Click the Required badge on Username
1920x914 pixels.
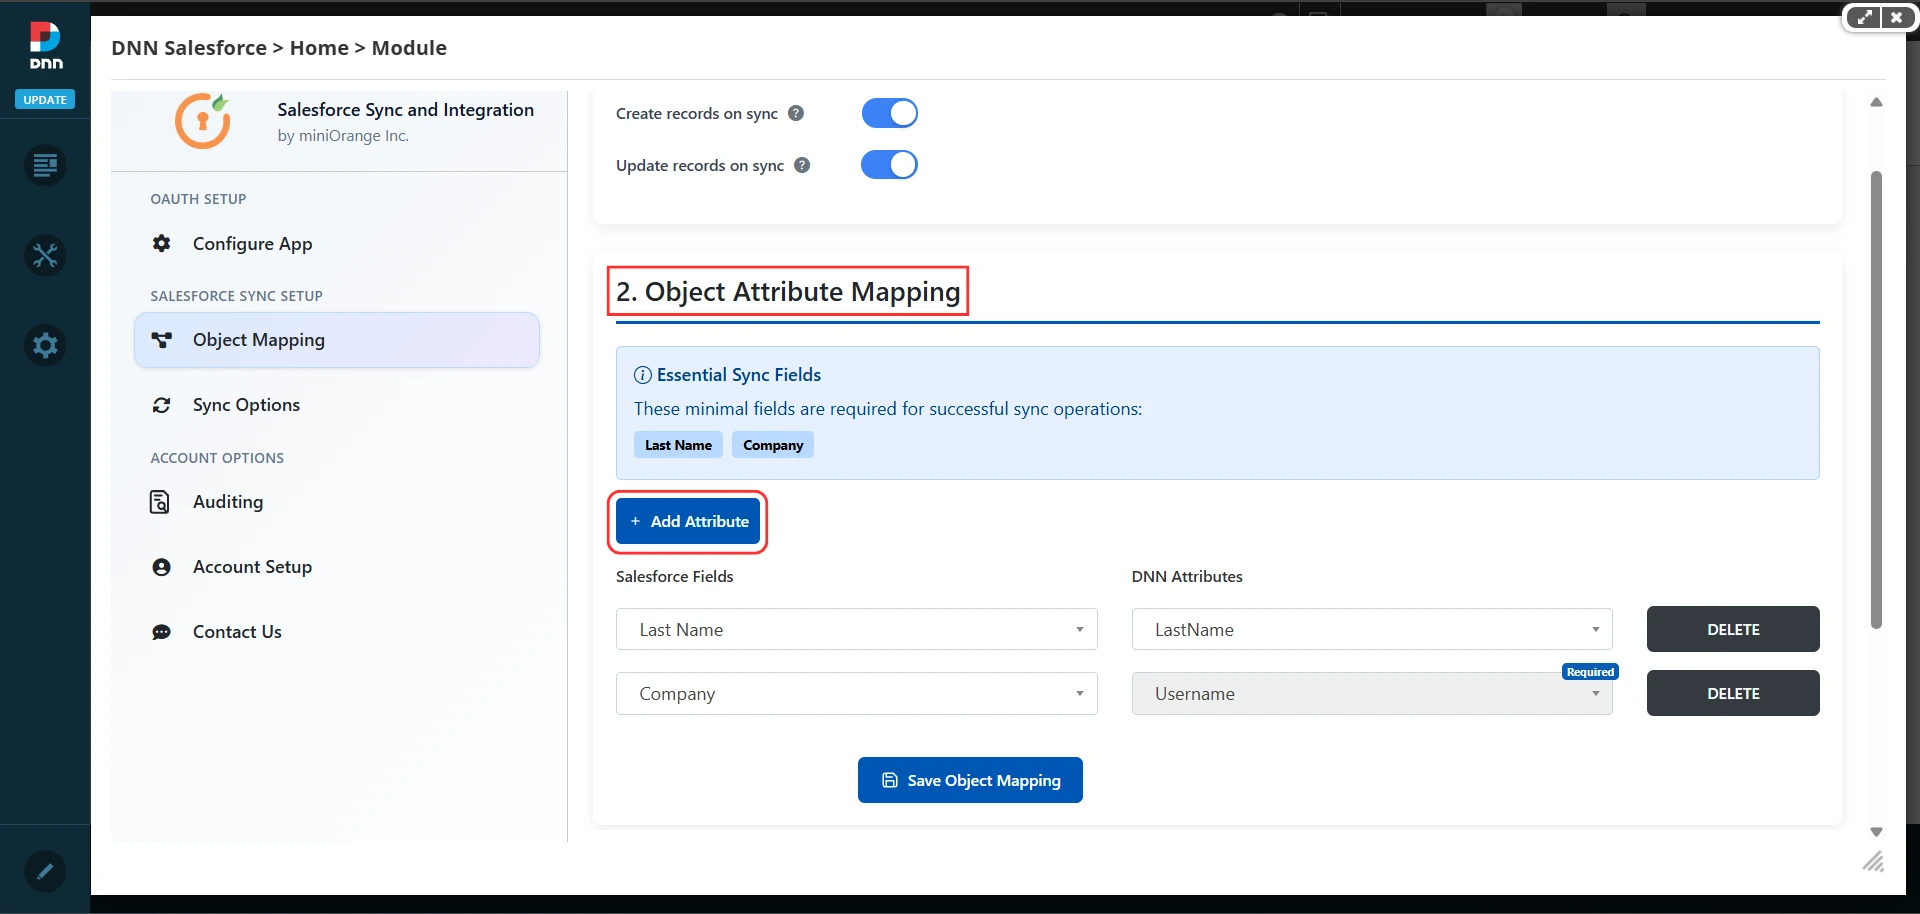tap(1590, 672)
